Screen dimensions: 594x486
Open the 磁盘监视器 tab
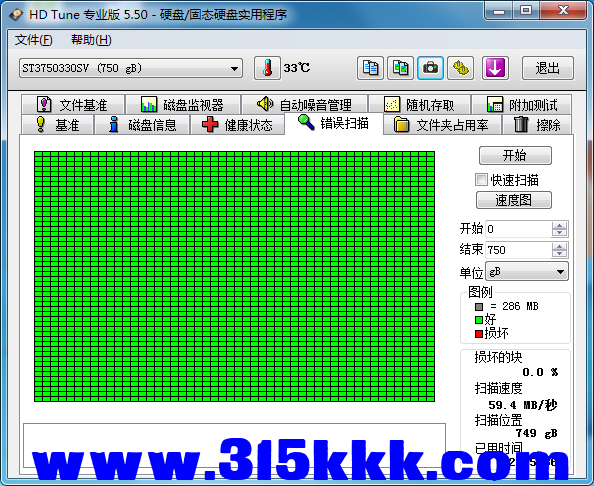(x=183, y=105)
